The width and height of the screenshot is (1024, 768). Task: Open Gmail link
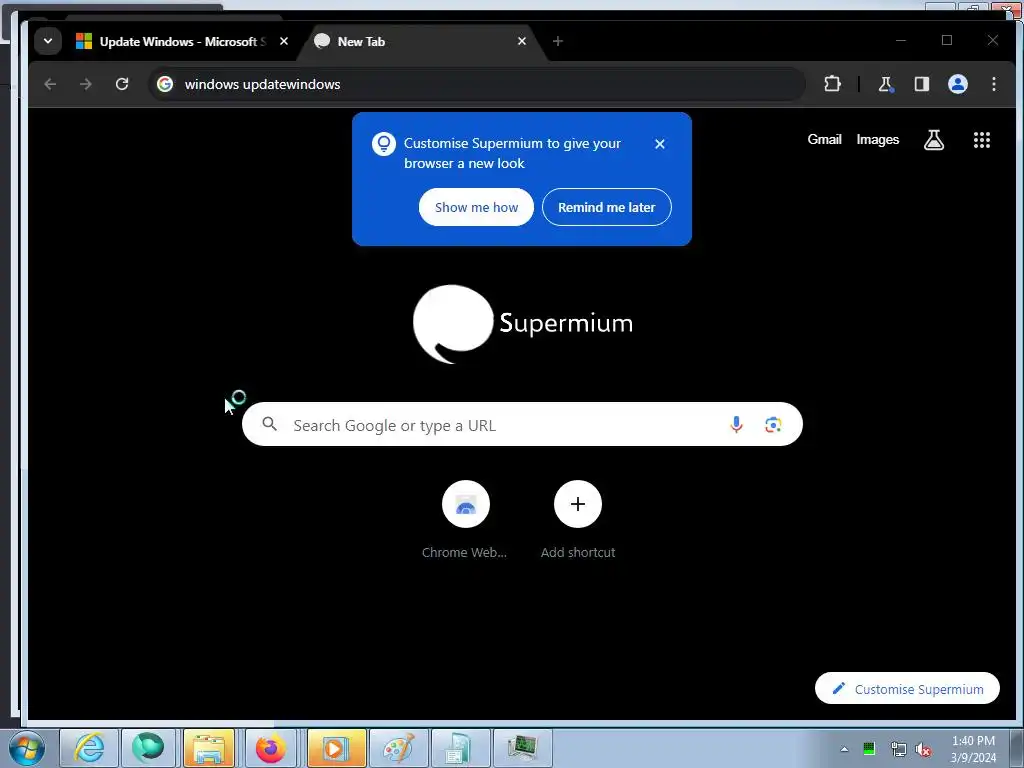tap(824, 139)
